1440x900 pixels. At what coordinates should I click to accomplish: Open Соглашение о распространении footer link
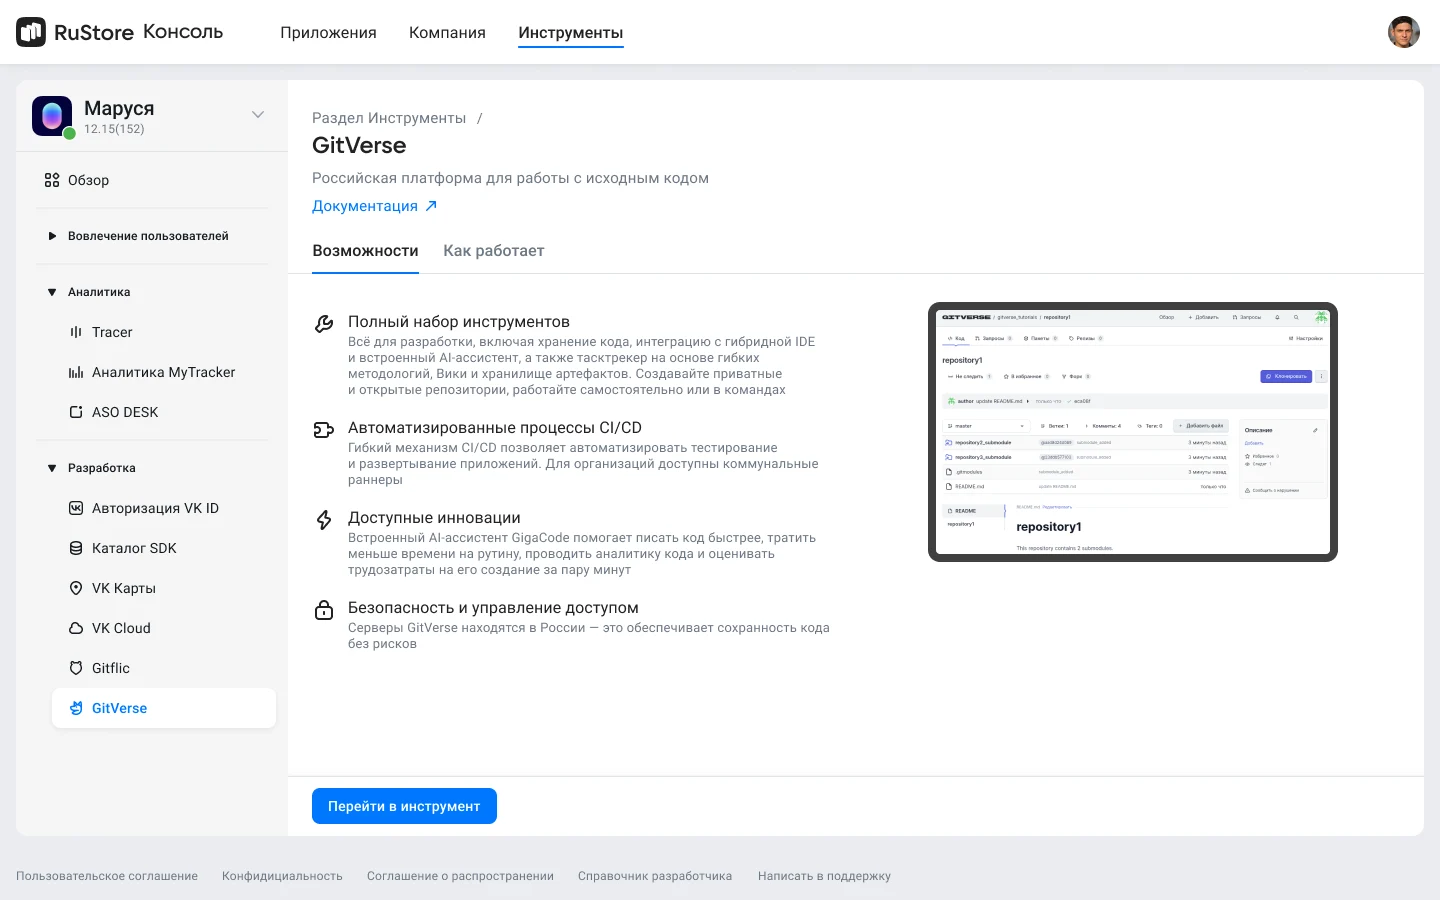pos(460,876)
